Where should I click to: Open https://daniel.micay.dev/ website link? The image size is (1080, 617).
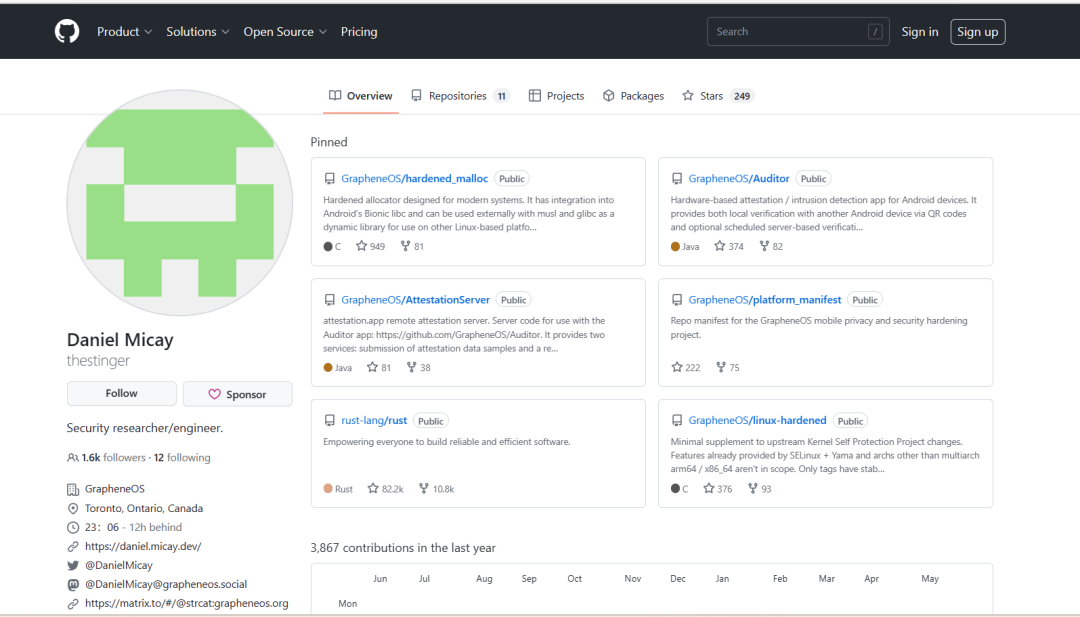143,546
